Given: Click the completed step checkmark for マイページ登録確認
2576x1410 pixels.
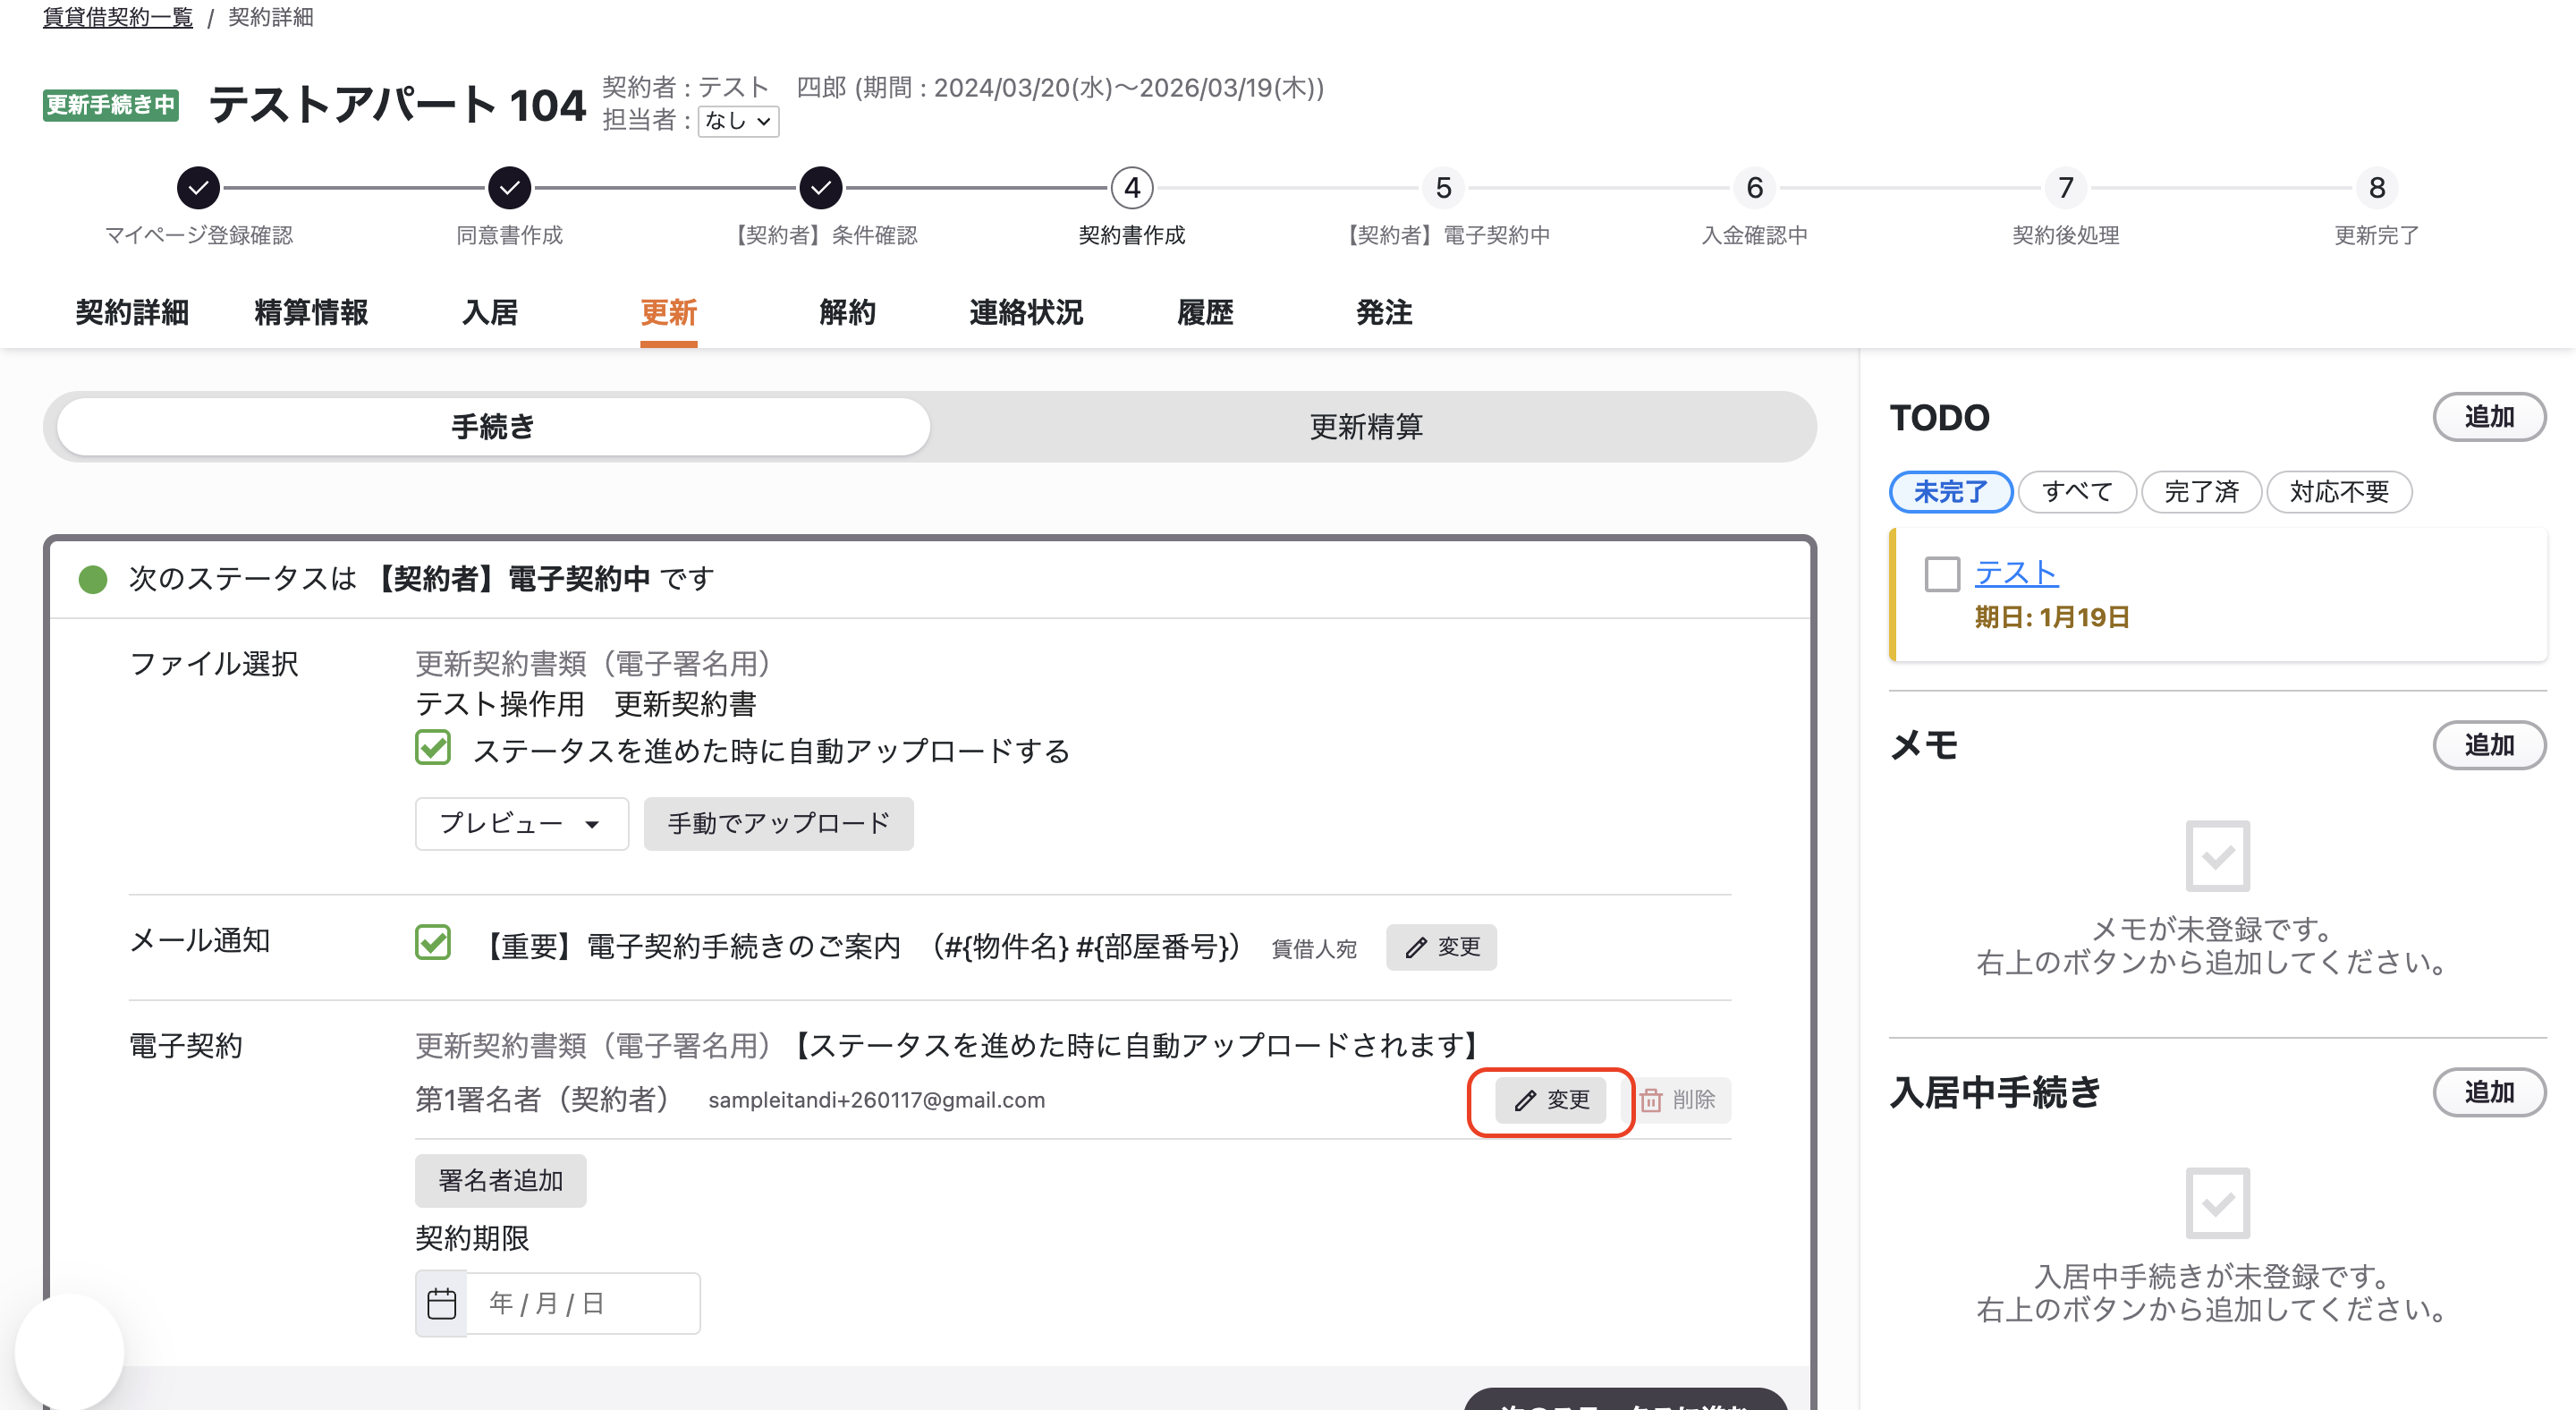Looking at the screenshot, I should [x=199, y=187].
